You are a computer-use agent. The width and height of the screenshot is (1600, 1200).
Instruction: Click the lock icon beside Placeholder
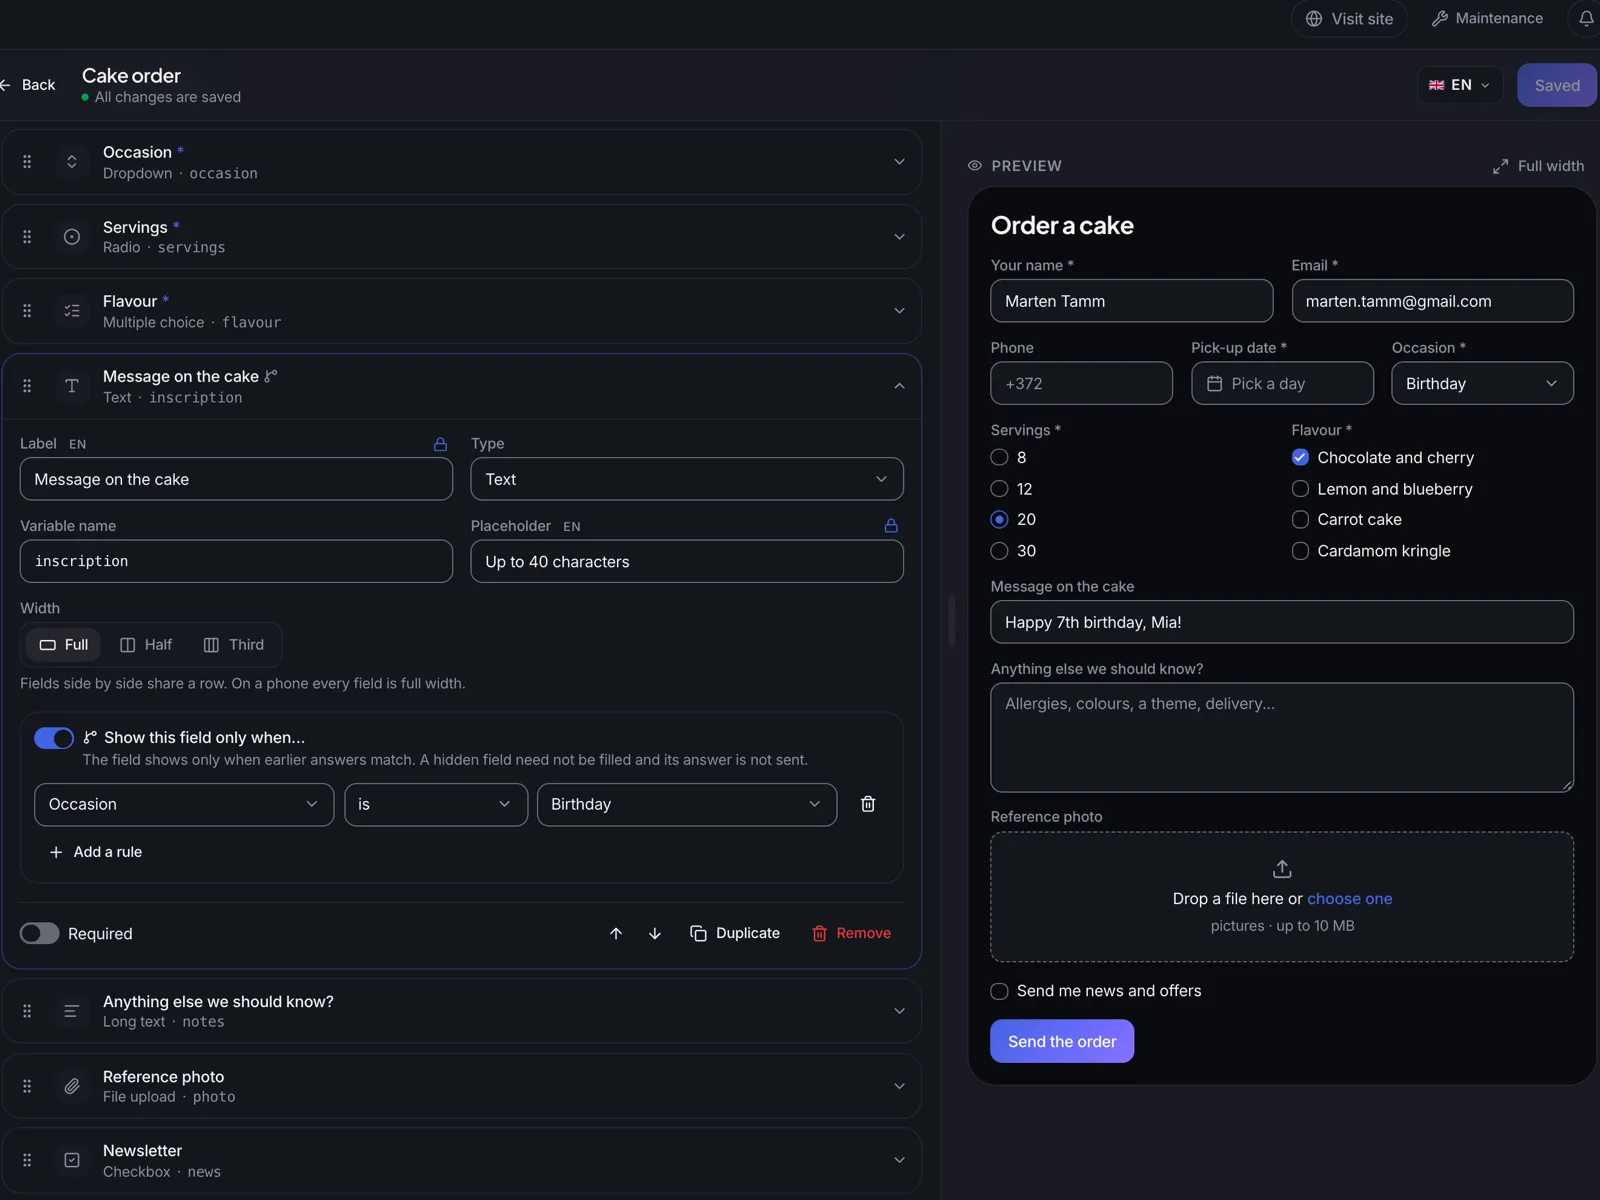click(891, 526)
